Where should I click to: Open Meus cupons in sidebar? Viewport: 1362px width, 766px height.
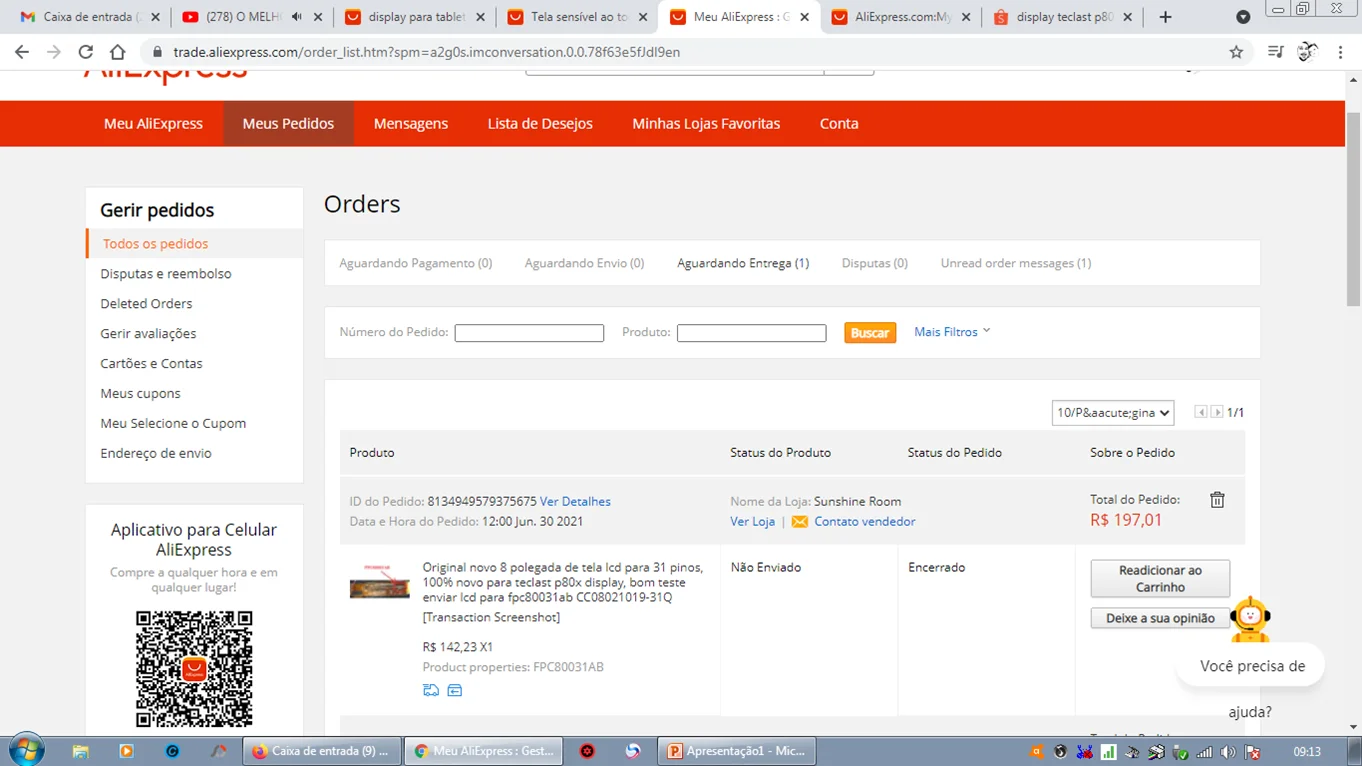(140, 394)
